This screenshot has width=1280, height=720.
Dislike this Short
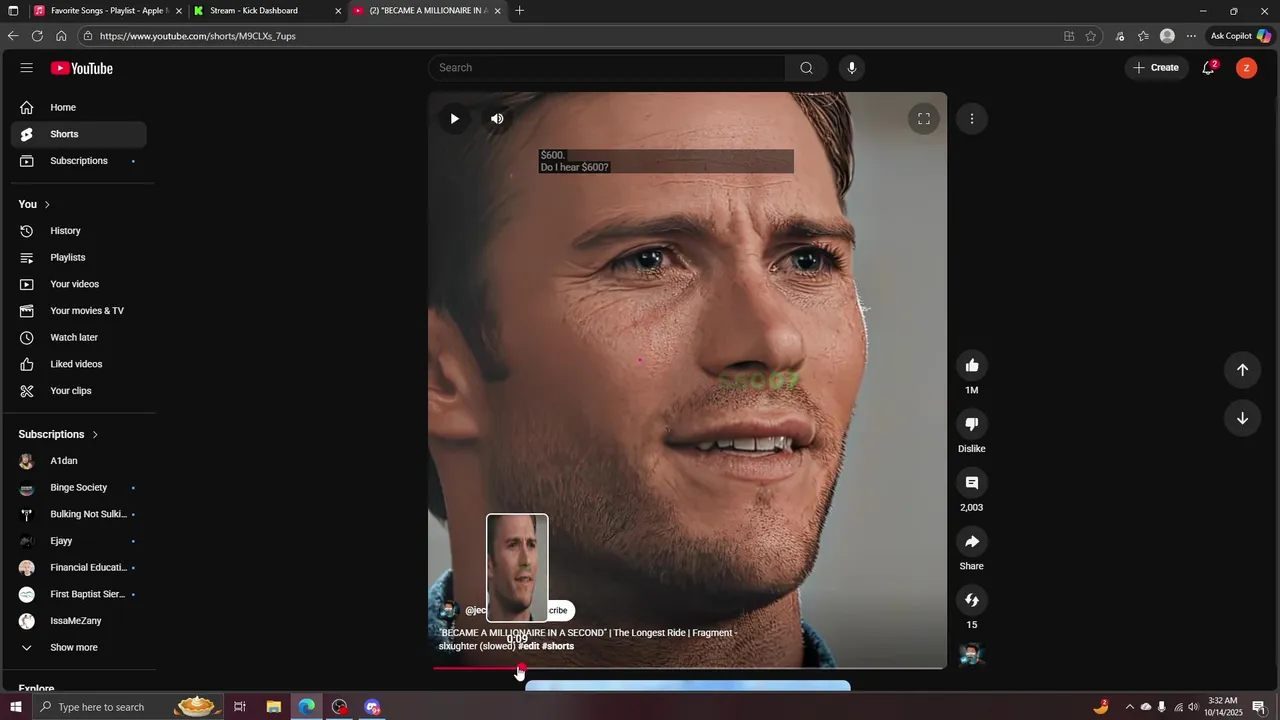(972, 425)
